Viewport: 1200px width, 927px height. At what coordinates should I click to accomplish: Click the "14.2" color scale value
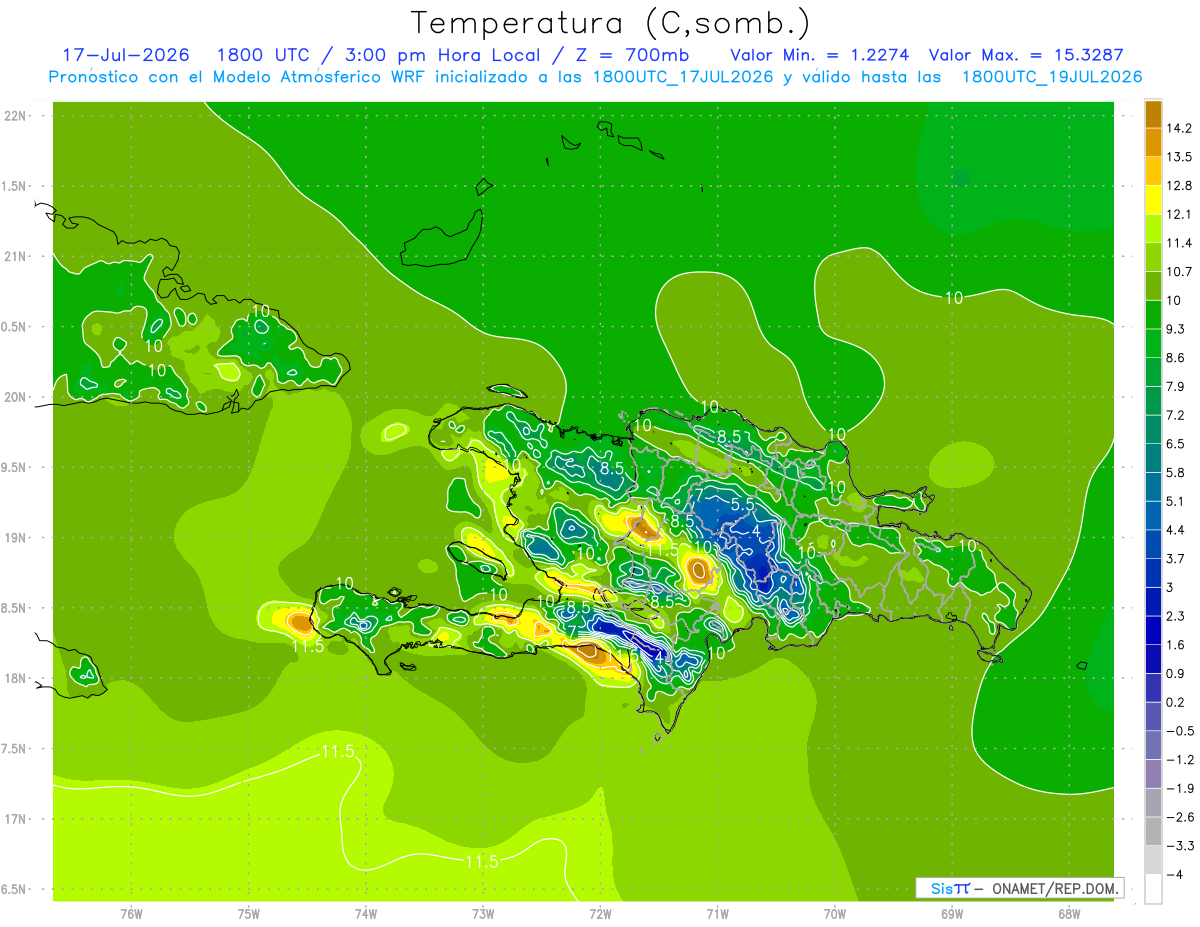click(1180, 128)
